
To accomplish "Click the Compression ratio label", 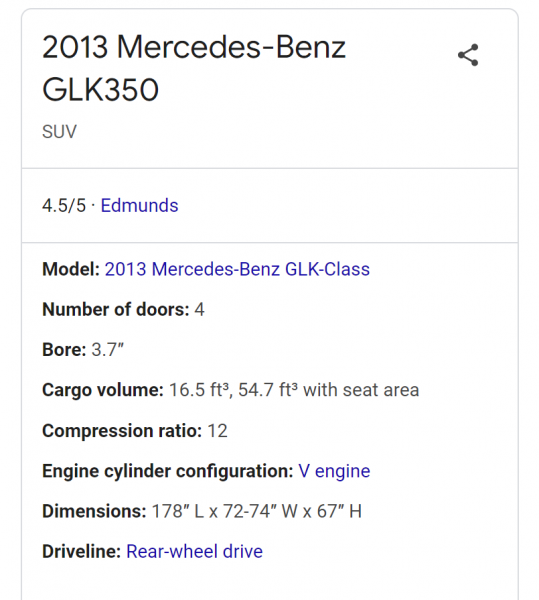I will click(122, 431).
